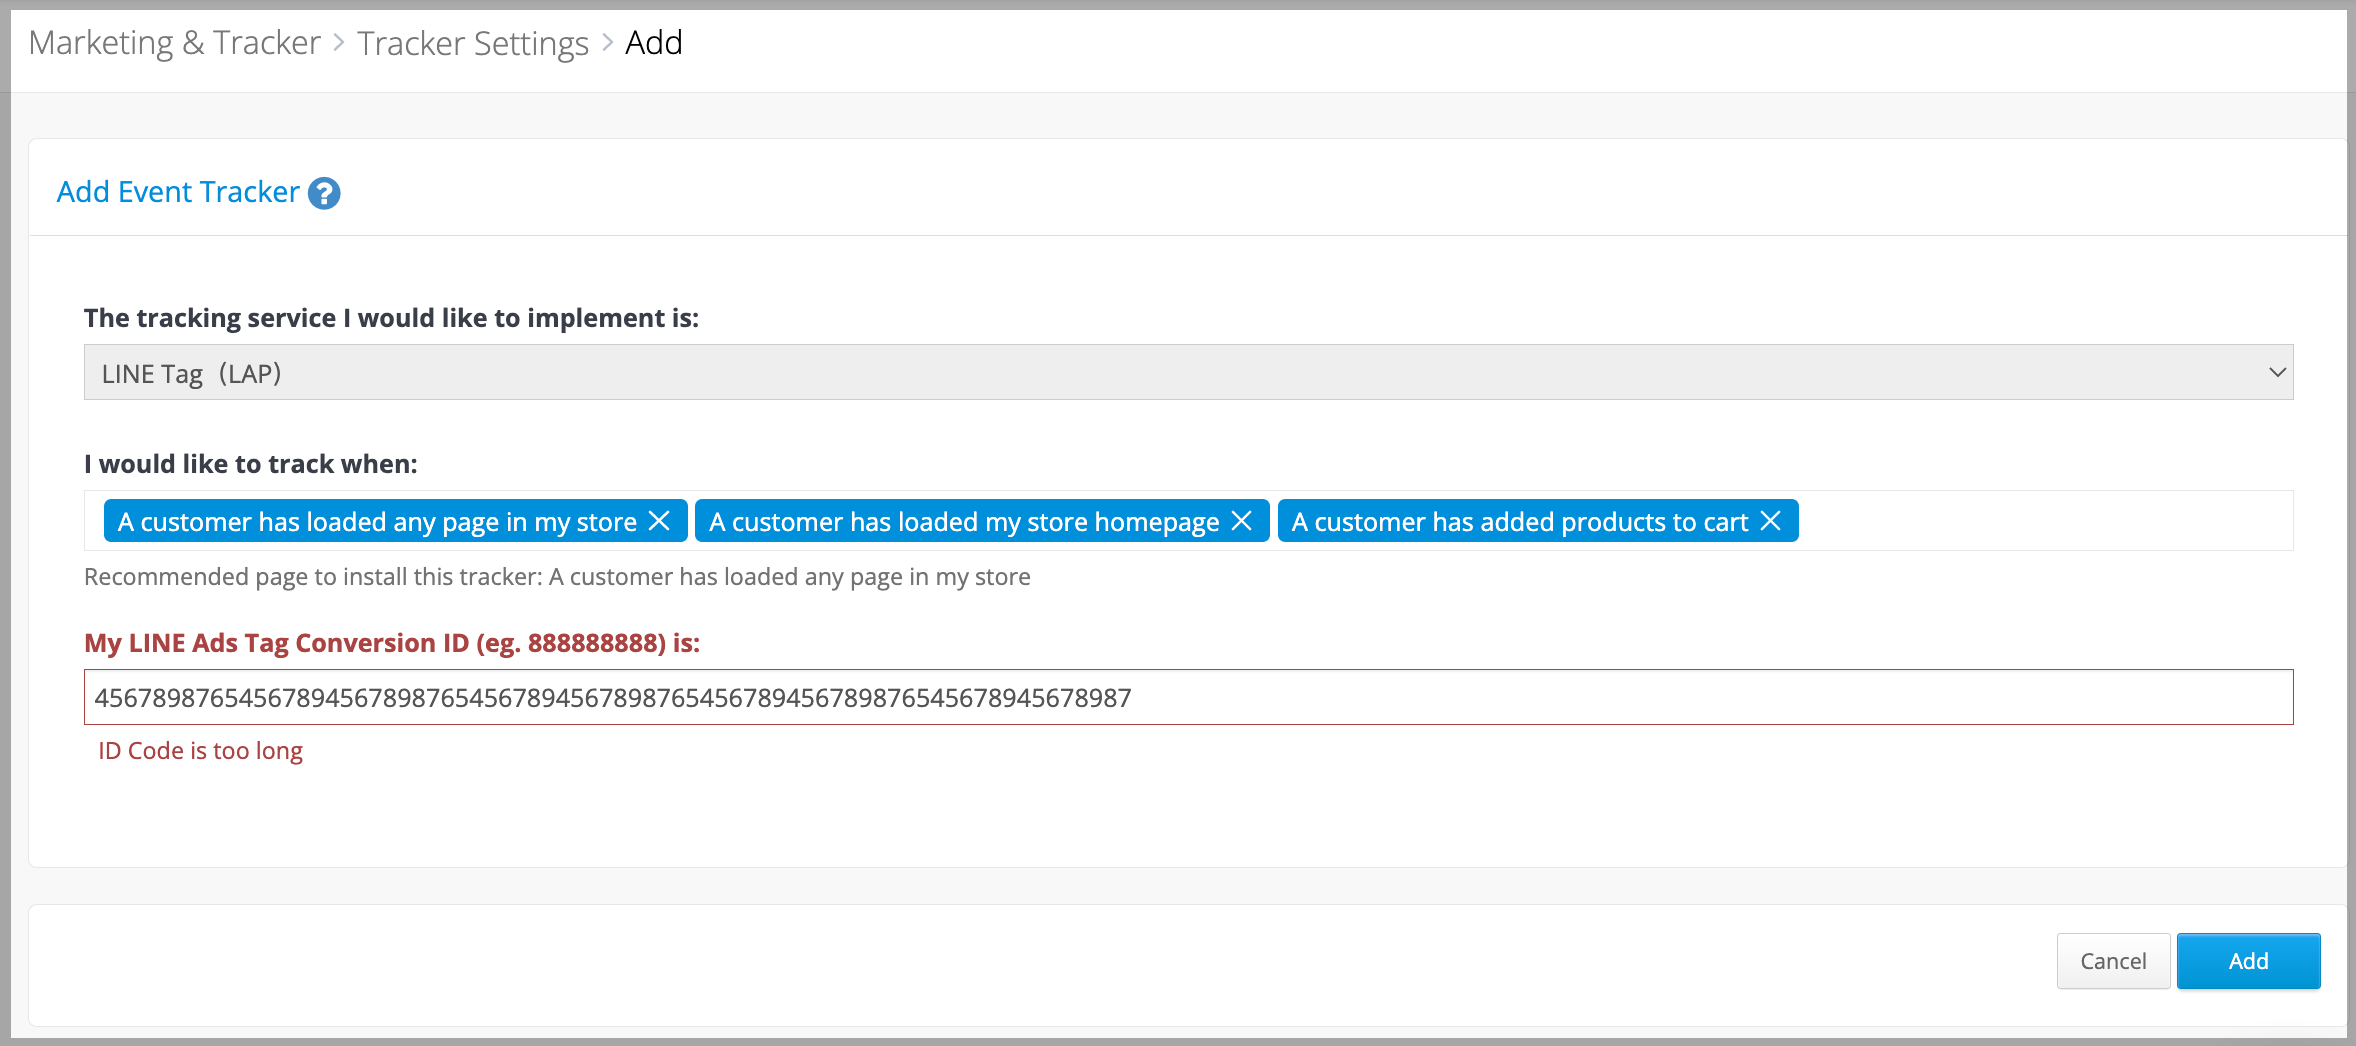Screen dimensions: 2356x1046
Task: Go to Tracker Settings breadcrumb
Action: (473, 43)
